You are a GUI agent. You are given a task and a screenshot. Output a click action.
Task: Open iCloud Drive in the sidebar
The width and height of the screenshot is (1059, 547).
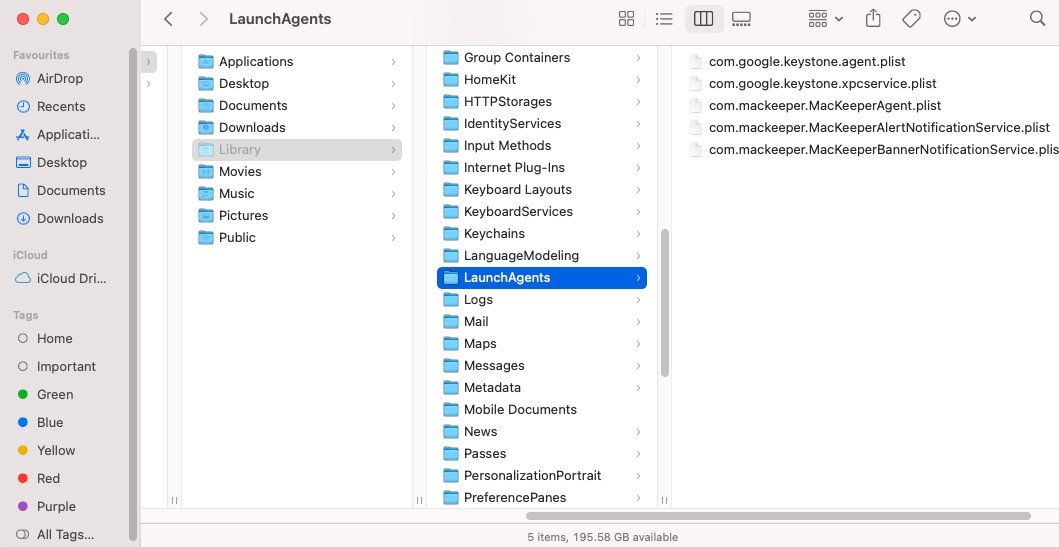[x=62, y=278]
